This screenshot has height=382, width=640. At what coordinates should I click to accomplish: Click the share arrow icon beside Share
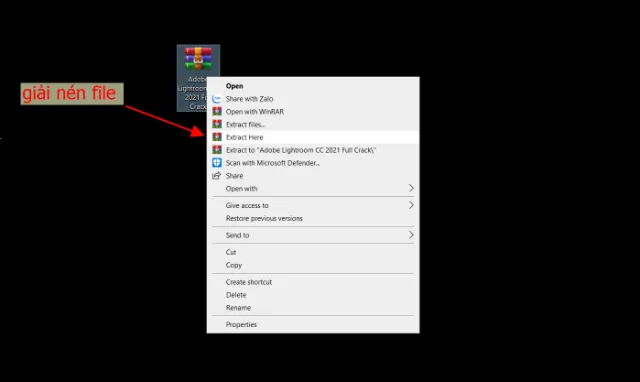(217, 175)
